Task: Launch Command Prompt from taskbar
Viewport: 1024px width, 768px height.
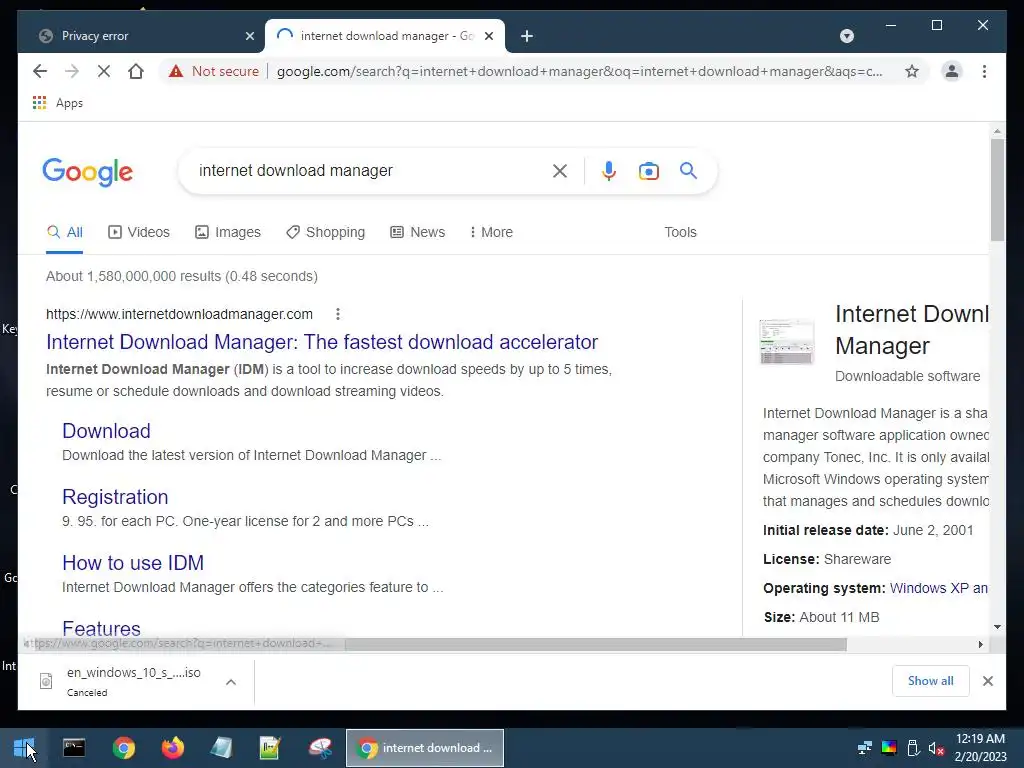Action: click(74, 748)
